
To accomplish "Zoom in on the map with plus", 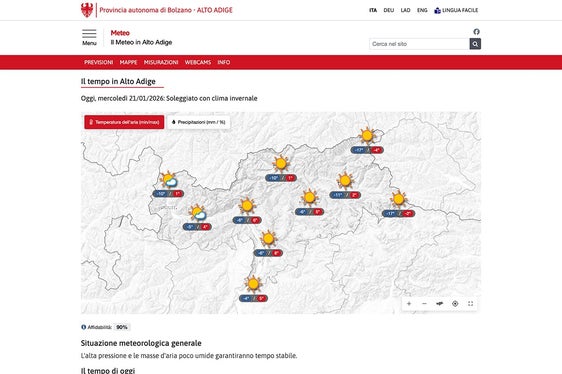I will click(409, 304).
